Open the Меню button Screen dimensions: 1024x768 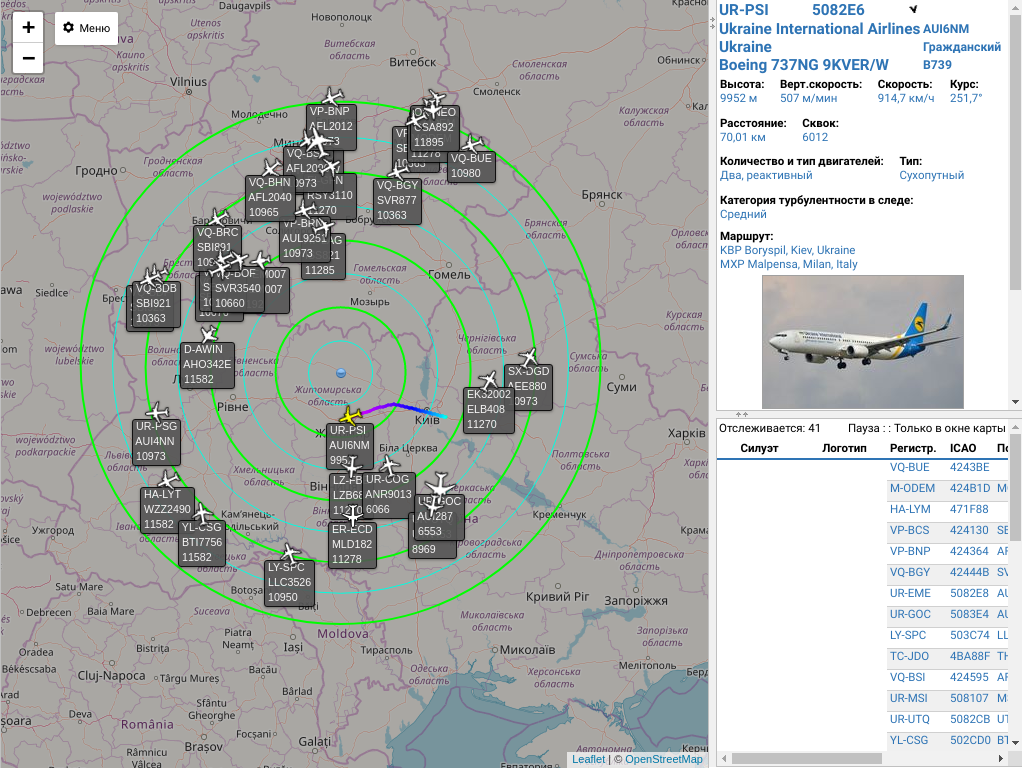click(x=86, y=28)
